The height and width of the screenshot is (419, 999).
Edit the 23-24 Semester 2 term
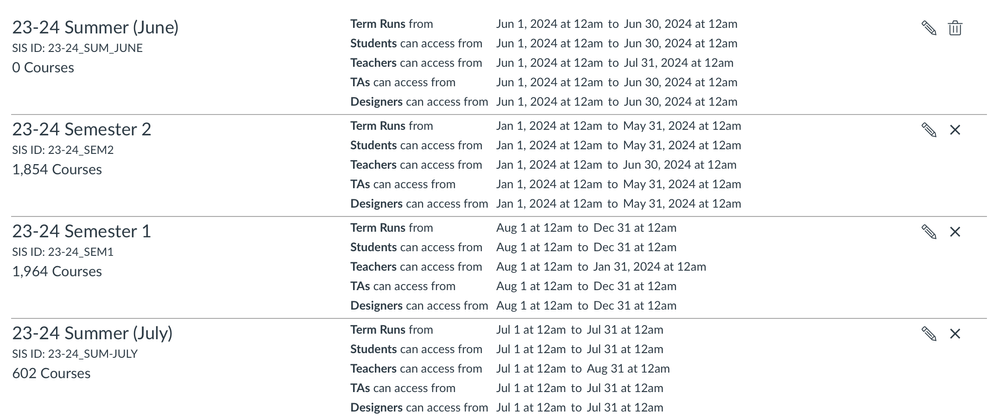coord(929,130)
